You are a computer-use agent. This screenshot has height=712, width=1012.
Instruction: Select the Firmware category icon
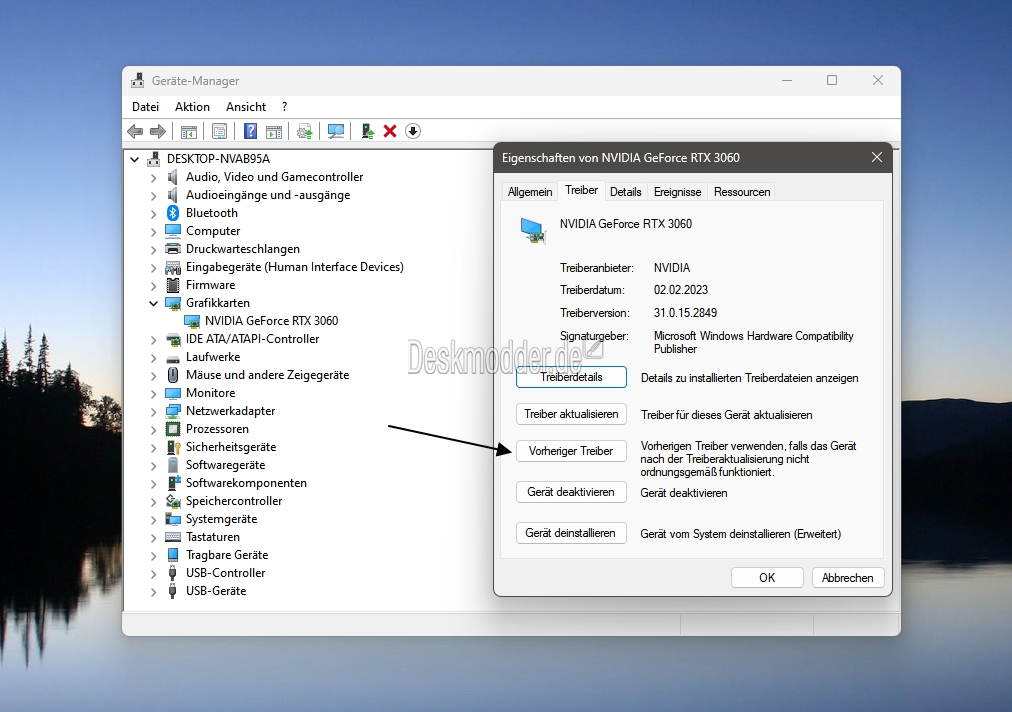(173, 285)
